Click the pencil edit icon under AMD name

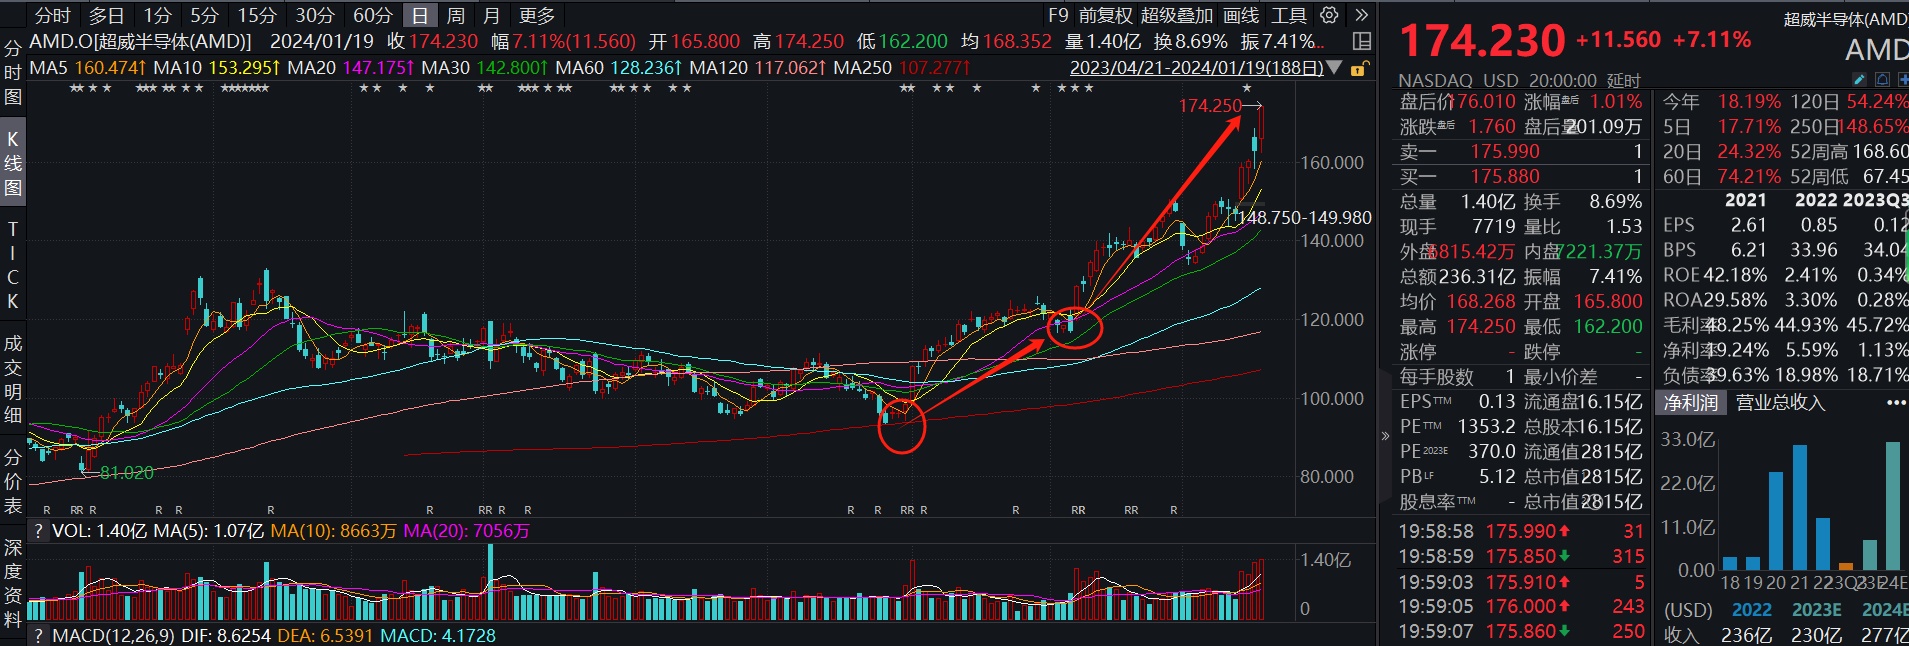(x=1859, y=79)
